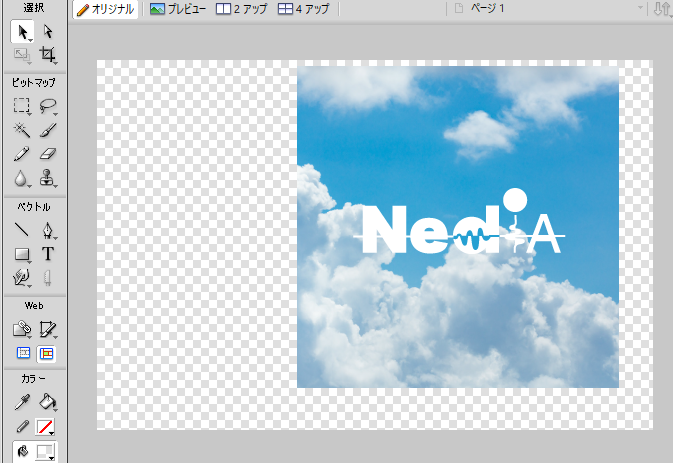Select the Paint Bucket tool
Image resolution: width=673 pixels, height=463 pixels.
click(x=47, y=402)
